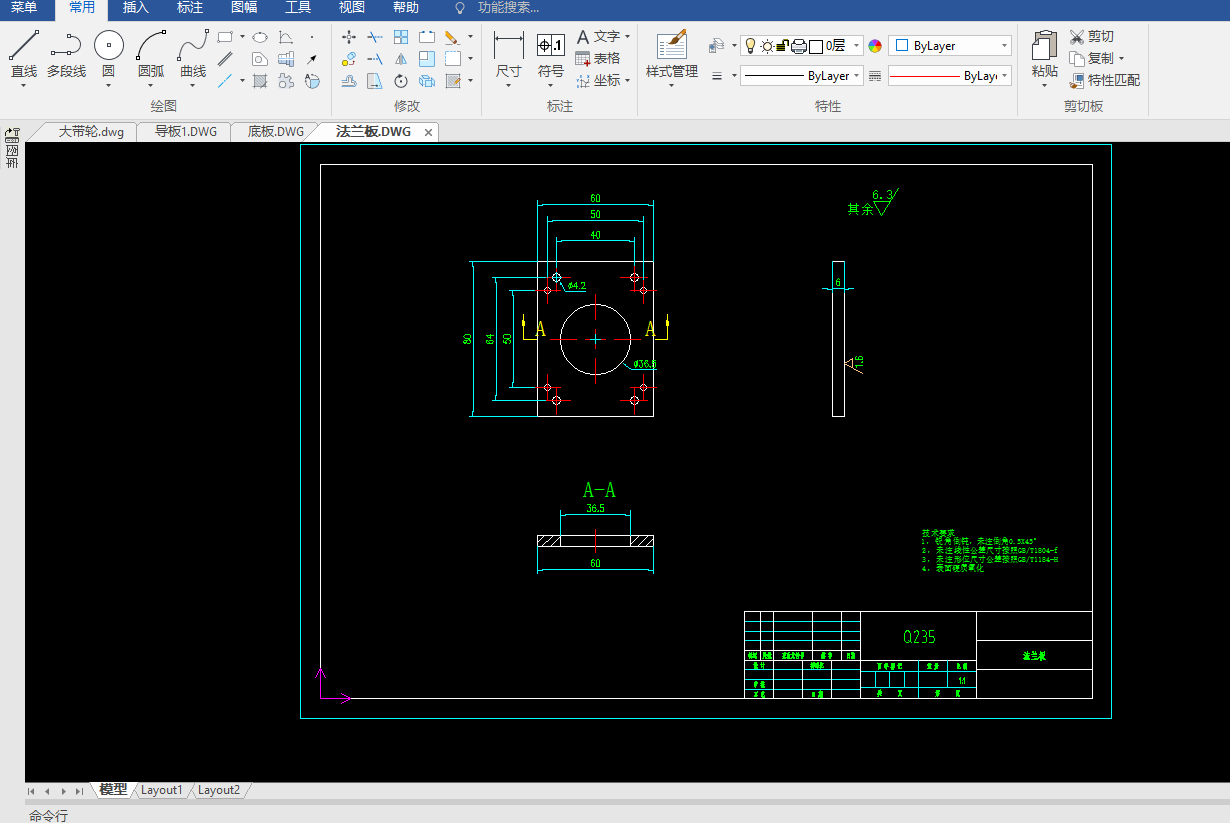Image resolution: width=1230 pixels, height=823 pixels.
Task: Open the 插入 (Insert) ribbon tab
Action: pyautogui.click(x=135, y=8)
